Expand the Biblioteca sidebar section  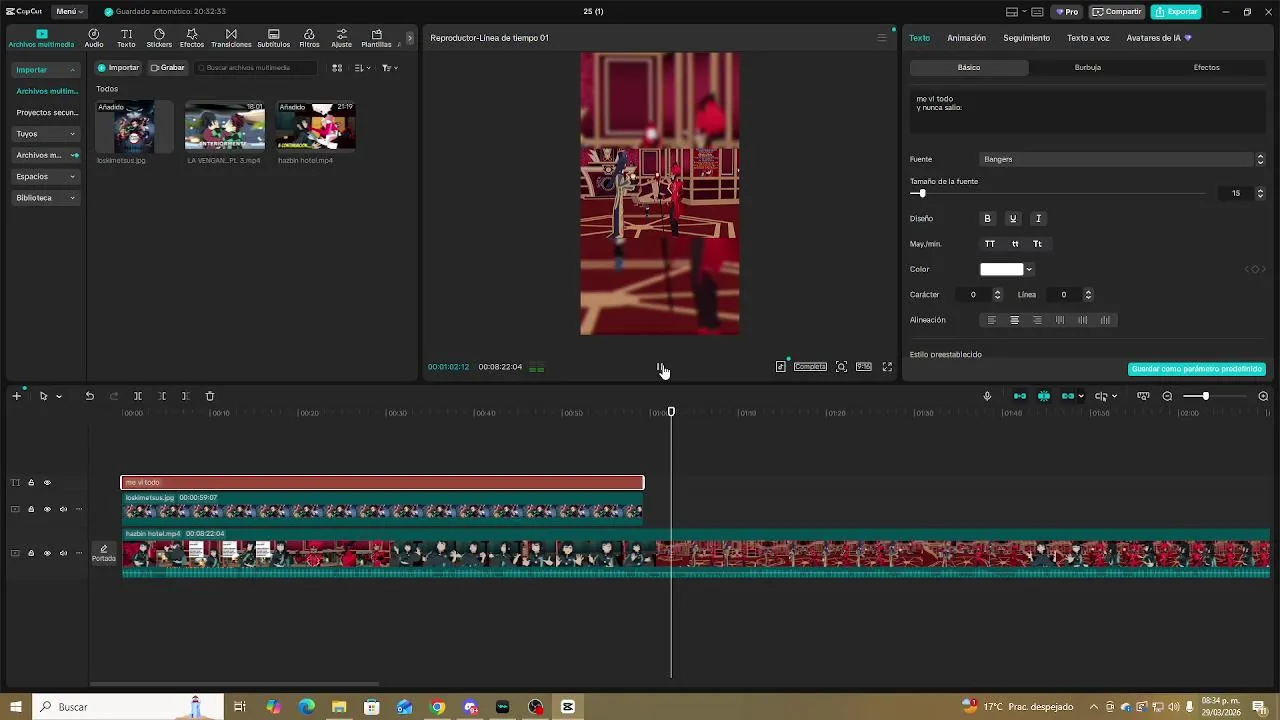(x=46, y=198)
